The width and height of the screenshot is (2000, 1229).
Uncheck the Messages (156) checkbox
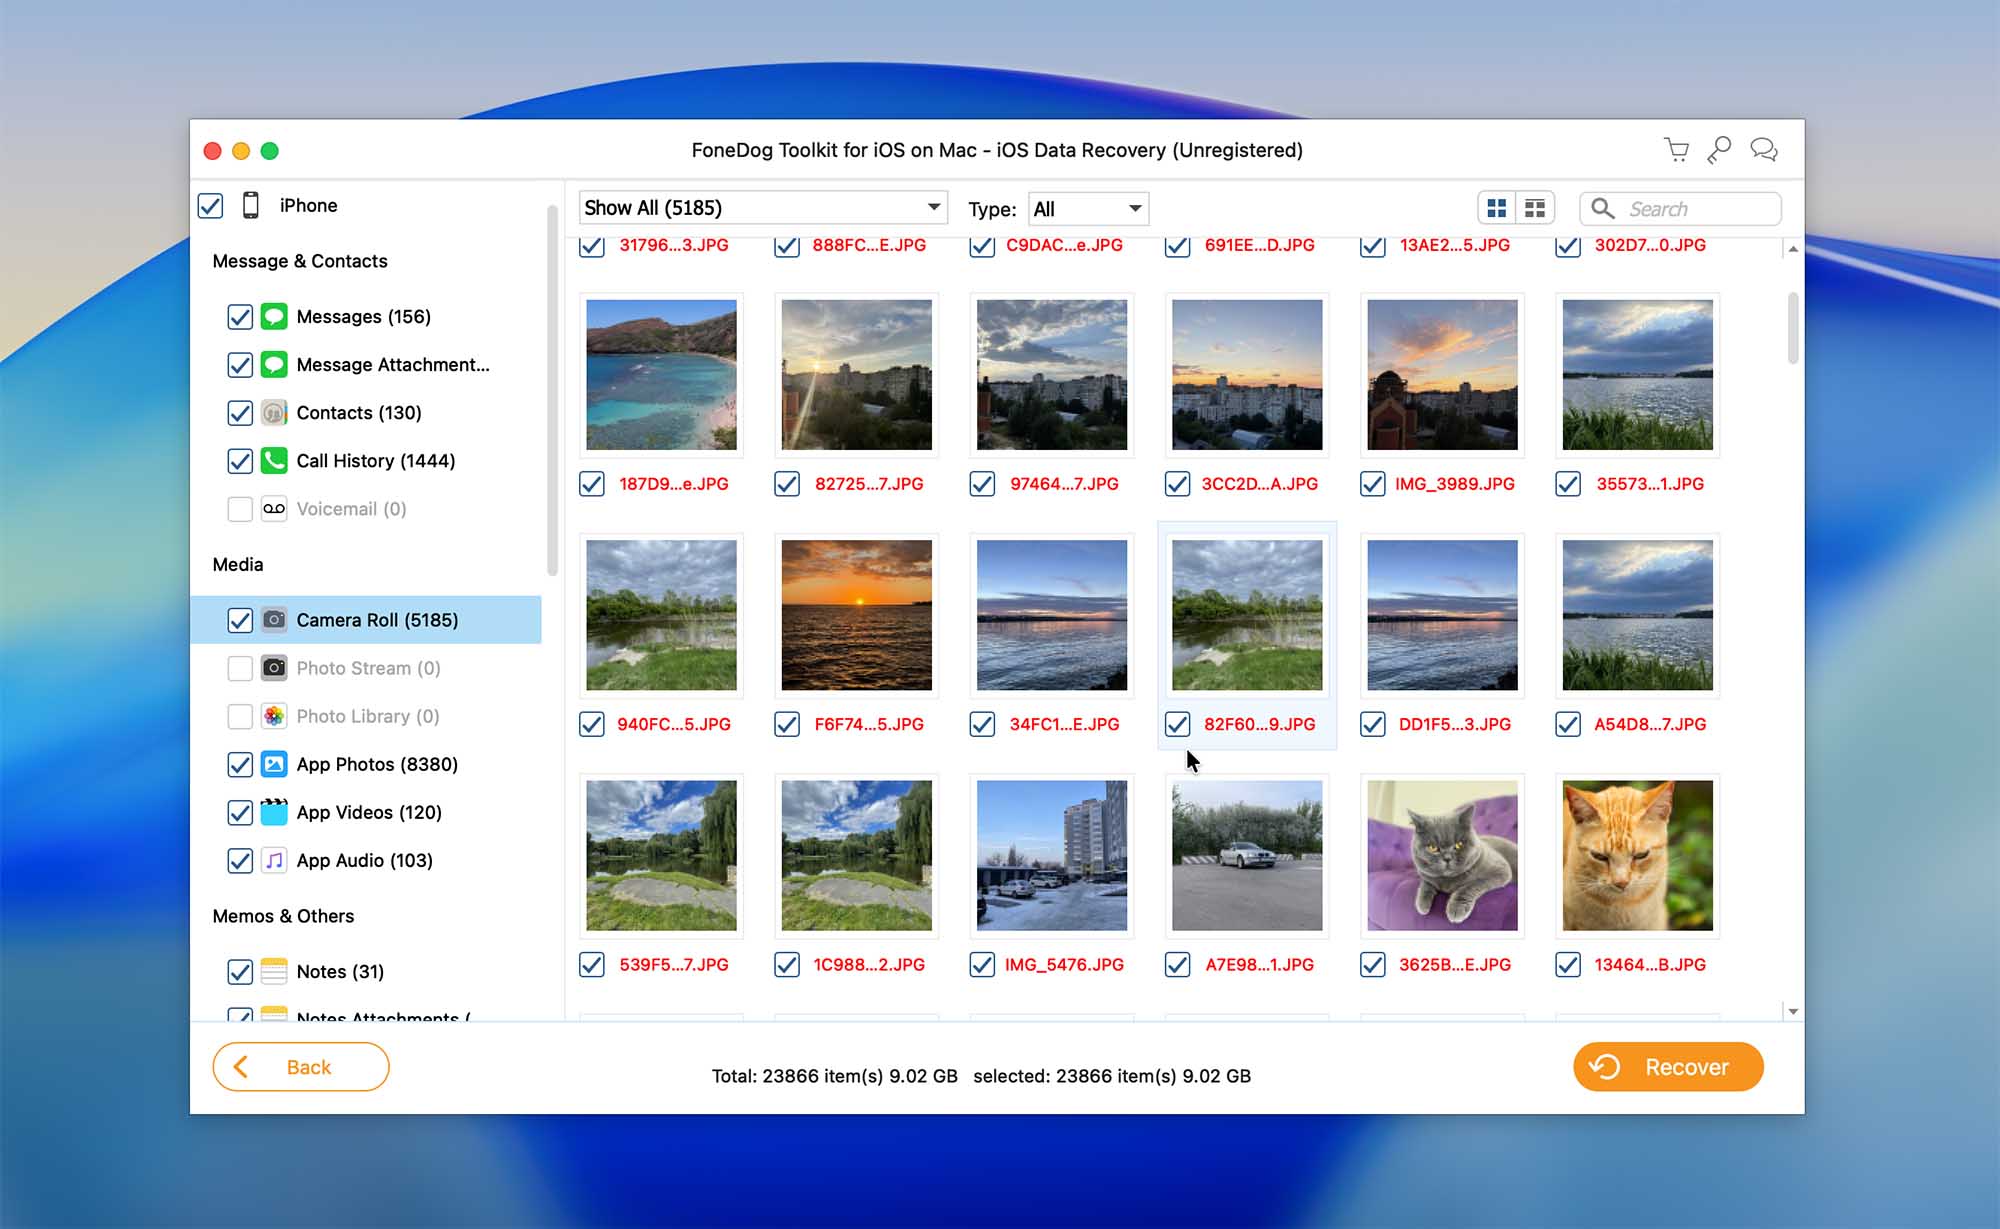tap(240, 317)
